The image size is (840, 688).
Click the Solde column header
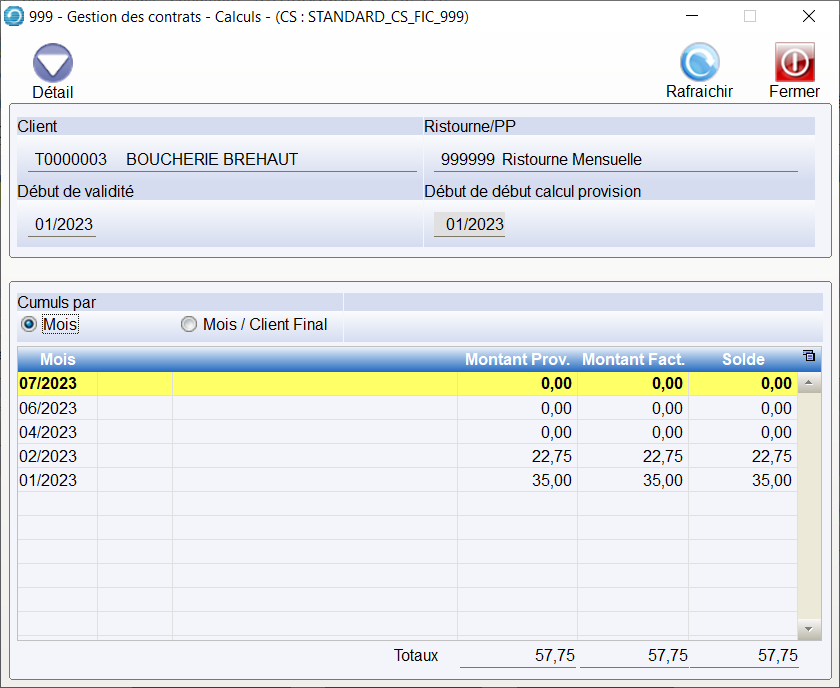(743, 359)
